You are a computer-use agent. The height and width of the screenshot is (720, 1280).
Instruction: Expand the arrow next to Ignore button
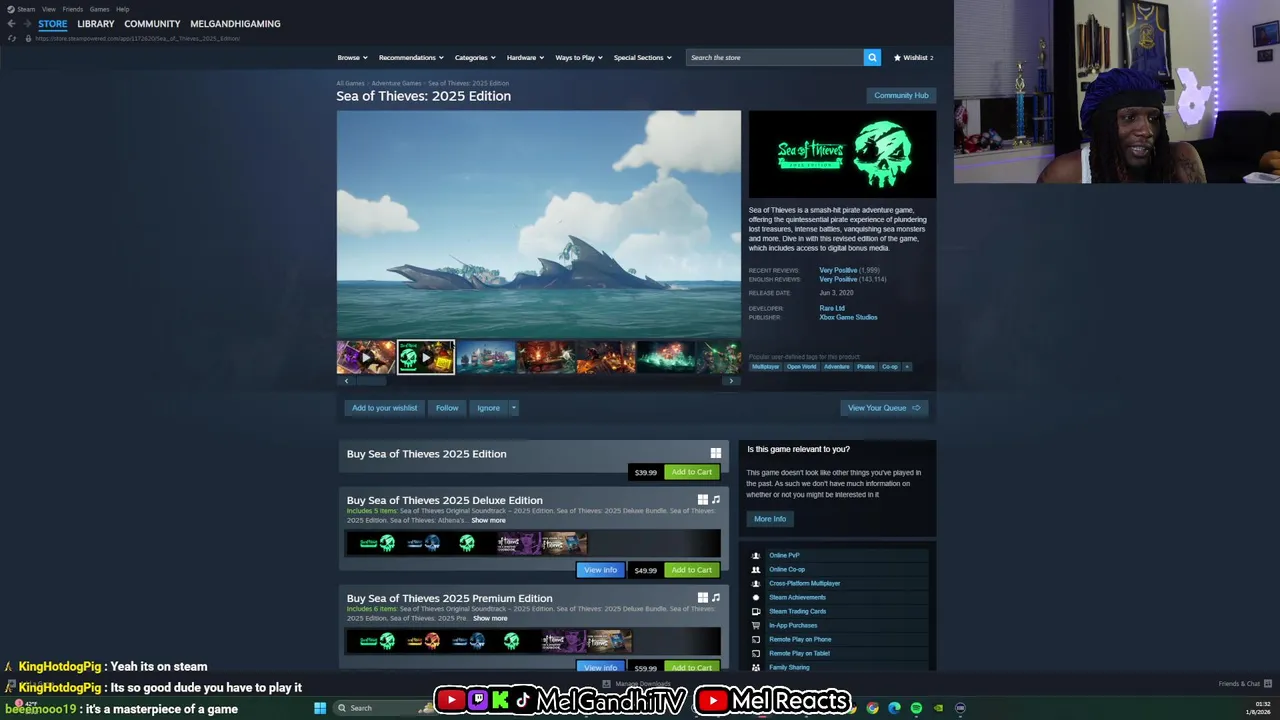[x=513, y=408]
